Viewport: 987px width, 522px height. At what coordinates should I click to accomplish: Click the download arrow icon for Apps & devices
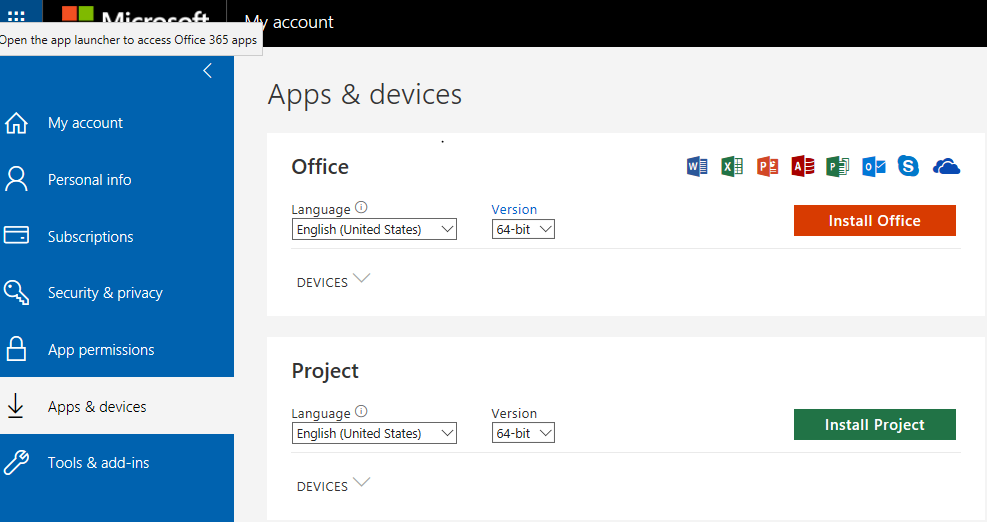coord(15,406)
